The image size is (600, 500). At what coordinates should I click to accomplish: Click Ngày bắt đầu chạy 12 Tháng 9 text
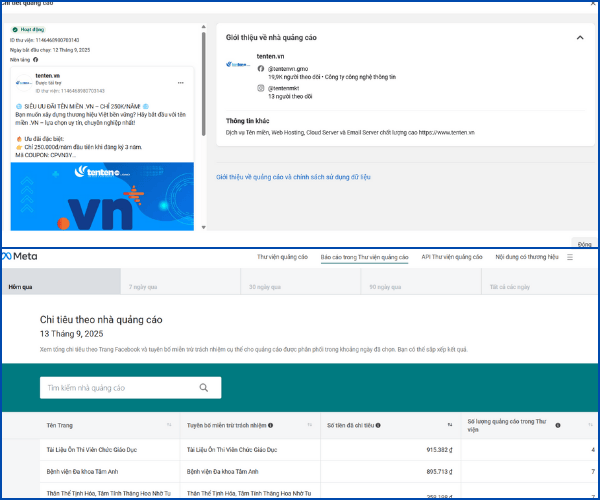click(50, 50)
